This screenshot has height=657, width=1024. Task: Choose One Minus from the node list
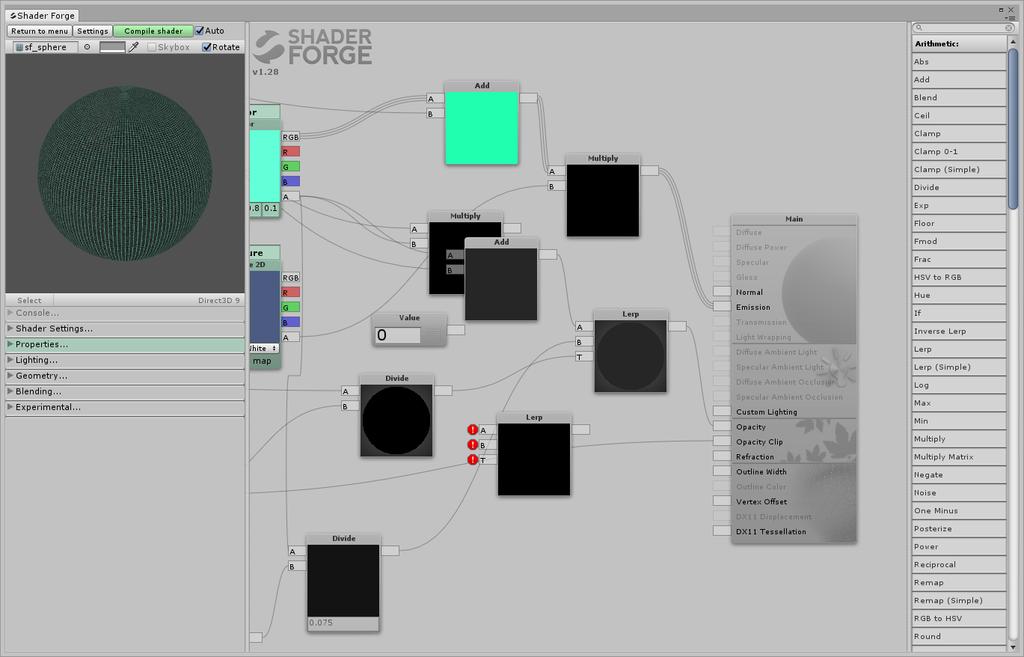(x=959, y=511)
